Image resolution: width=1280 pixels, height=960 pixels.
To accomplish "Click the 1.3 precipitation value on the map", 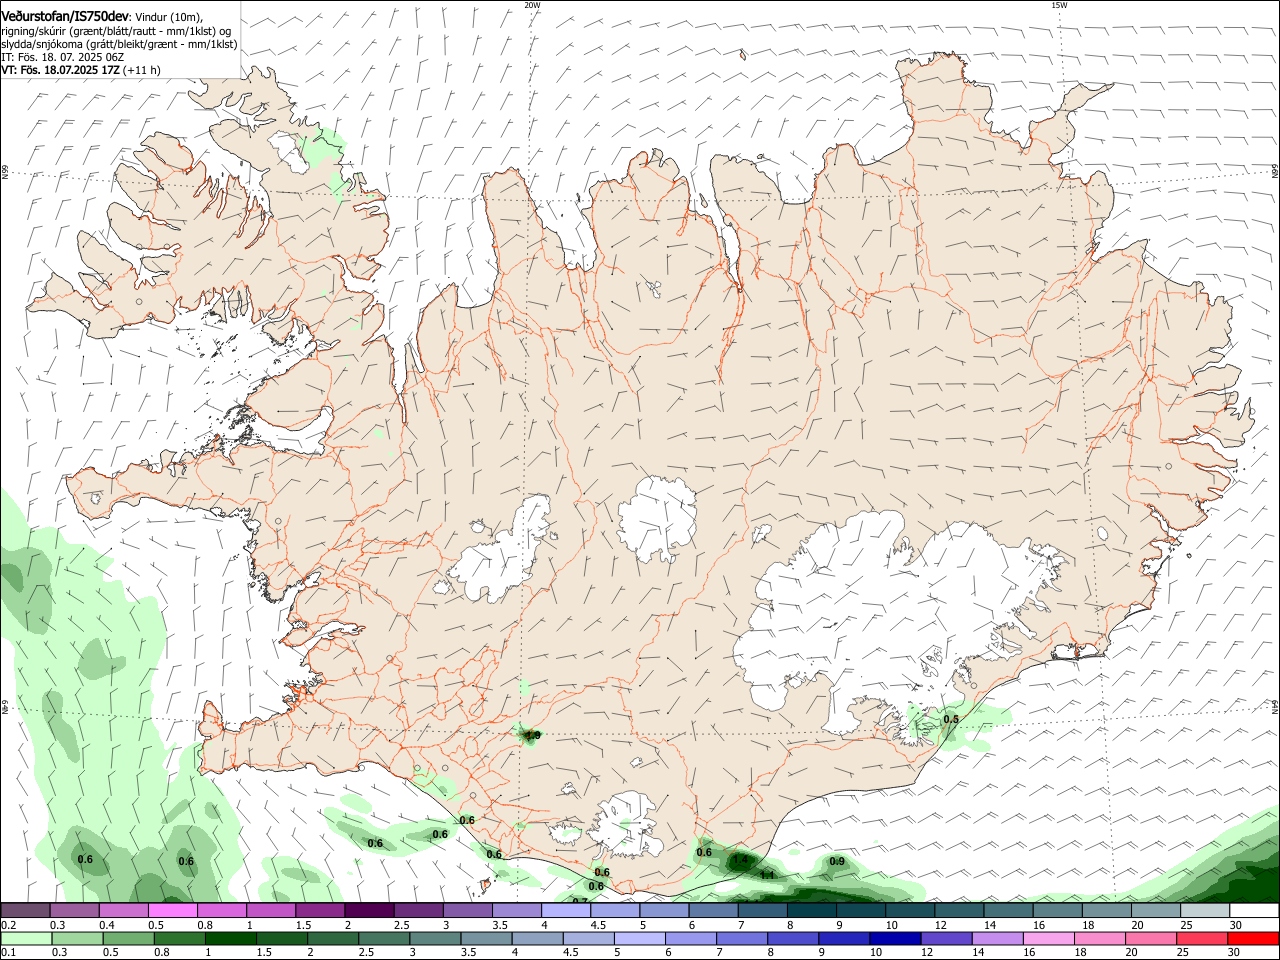I will [x=532, y=735].
